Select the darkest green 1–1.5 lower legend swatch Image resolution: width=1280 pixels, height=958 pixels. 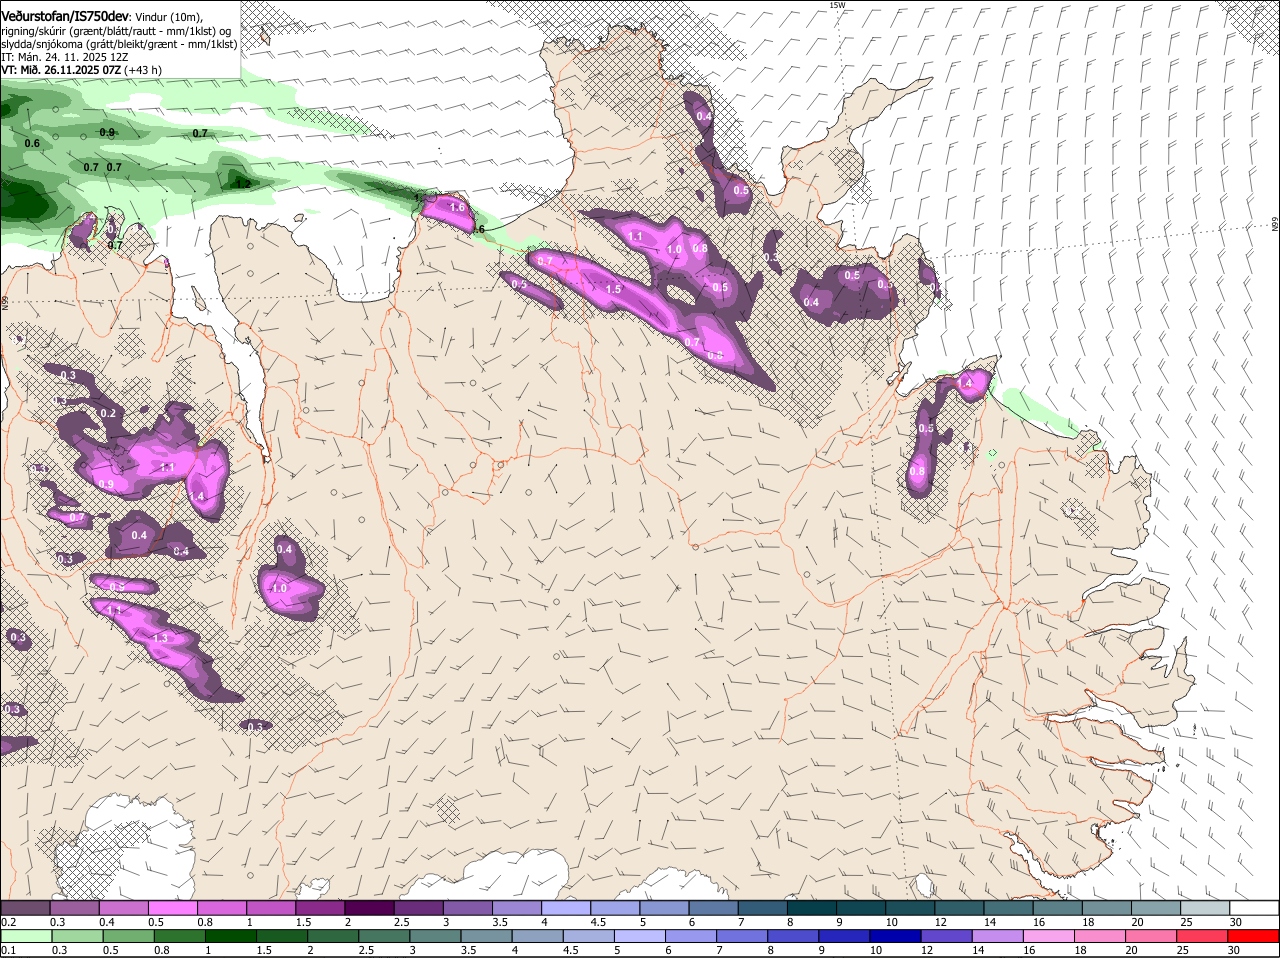coord(230,937)
